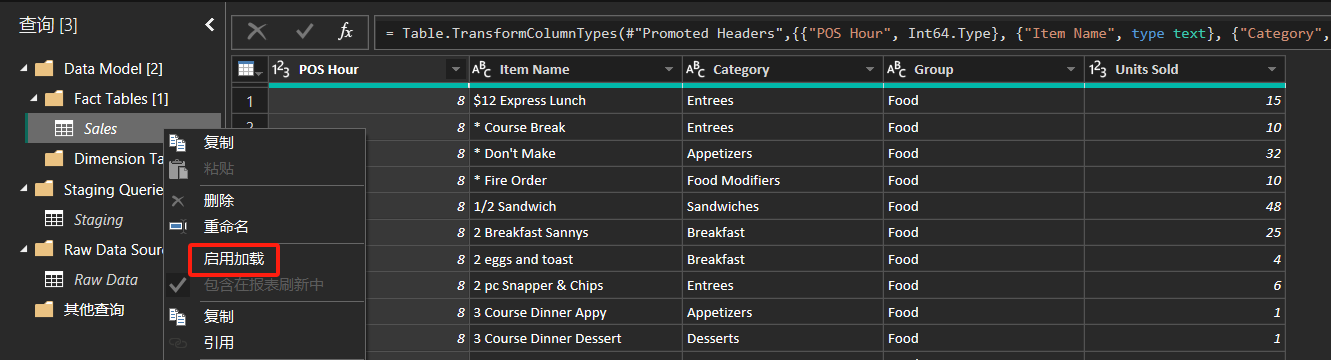
Task: Click the Item Name ABC type icon
Action: click(482, 70)
